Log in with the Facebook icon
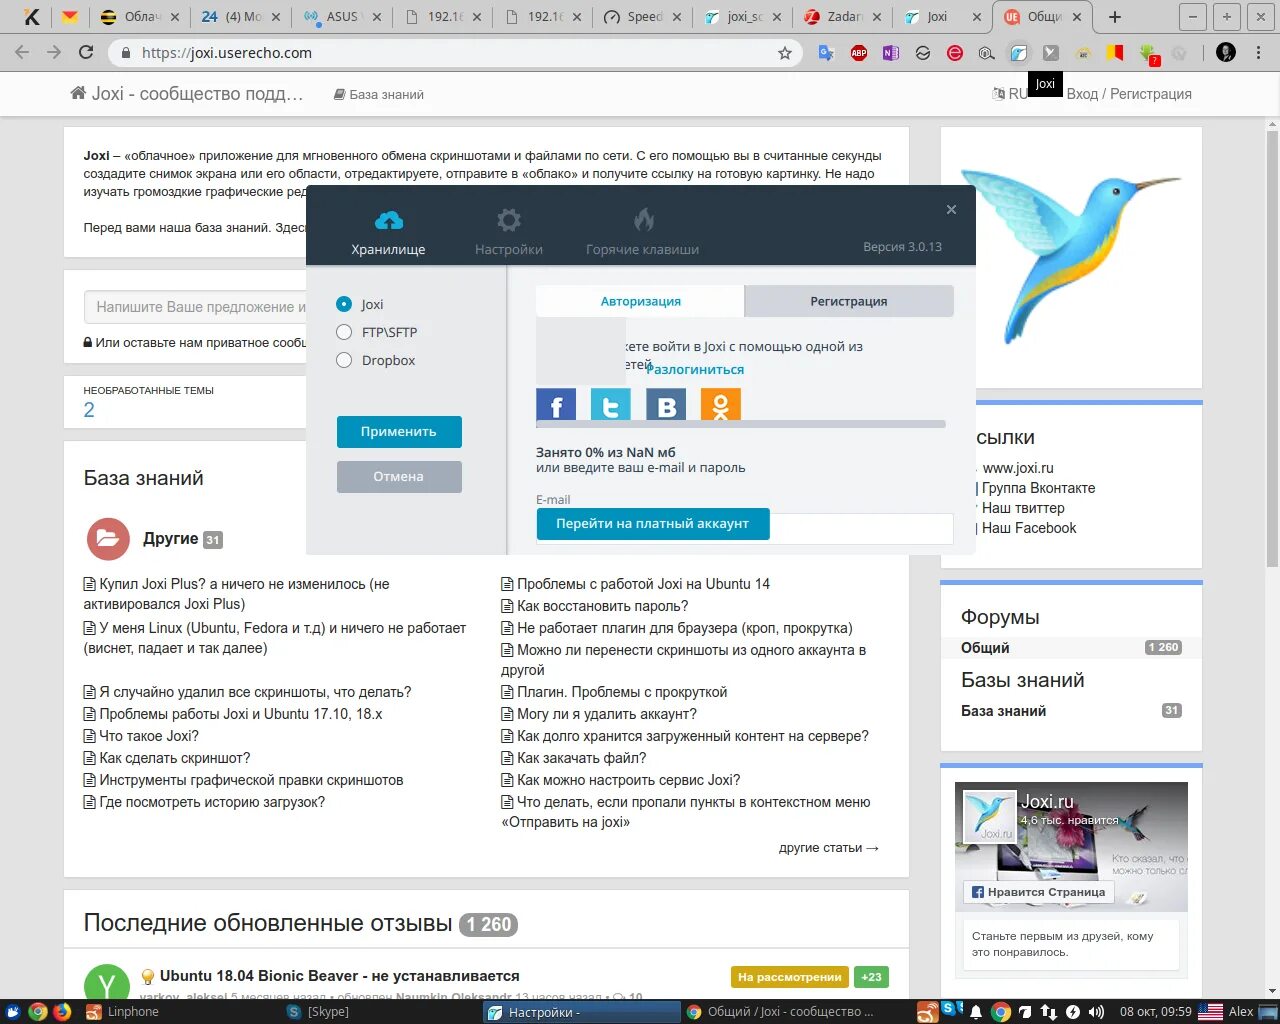This screenshot has width=1280, height=1024. 556,404
